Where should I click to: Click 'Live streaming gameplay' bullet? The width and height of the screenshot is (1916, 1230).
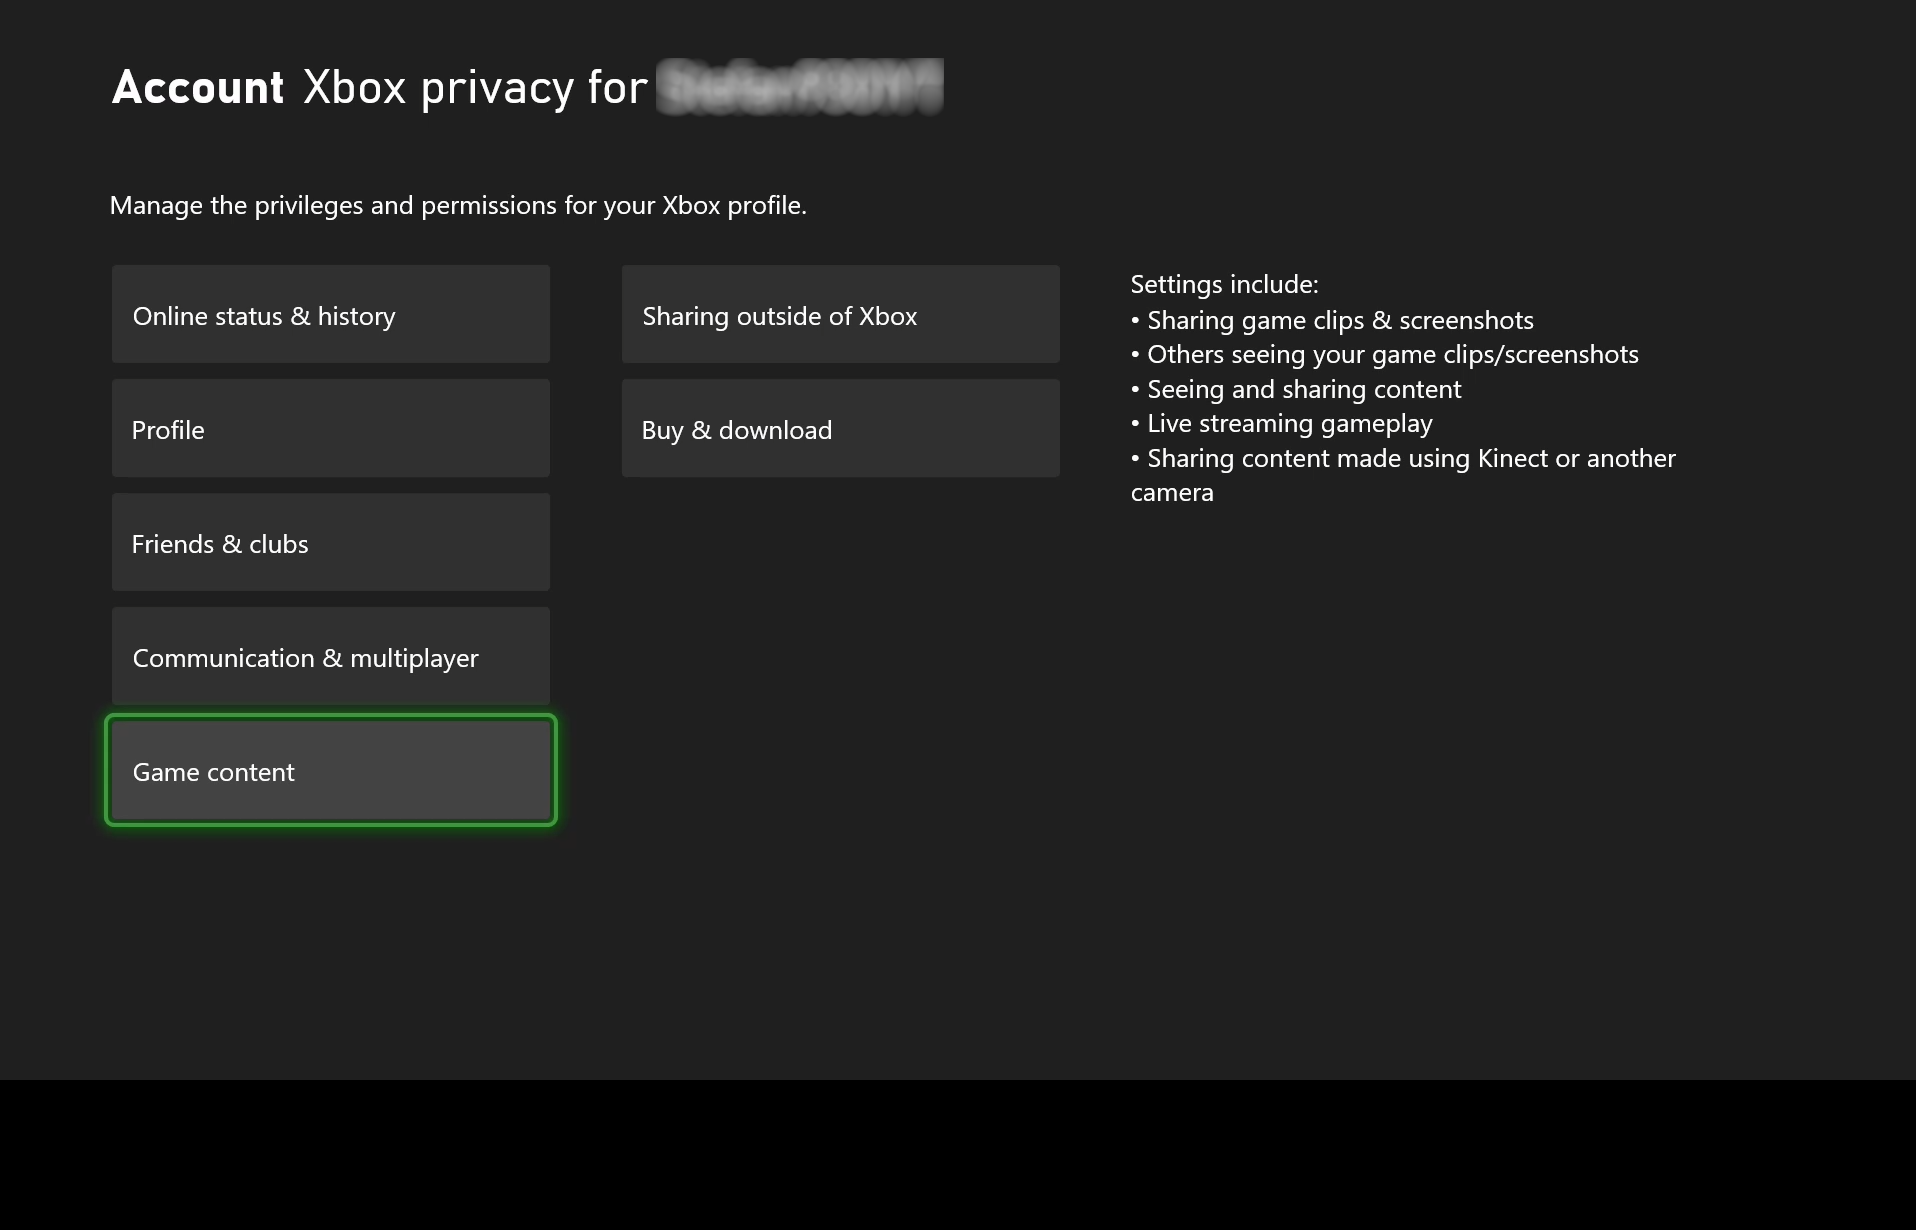point(1282,423)
